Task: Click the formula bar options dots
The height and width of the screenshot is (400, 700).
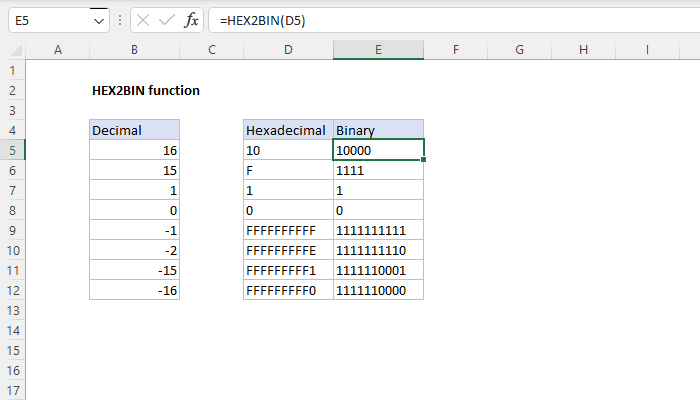Action: click(120, 20)
